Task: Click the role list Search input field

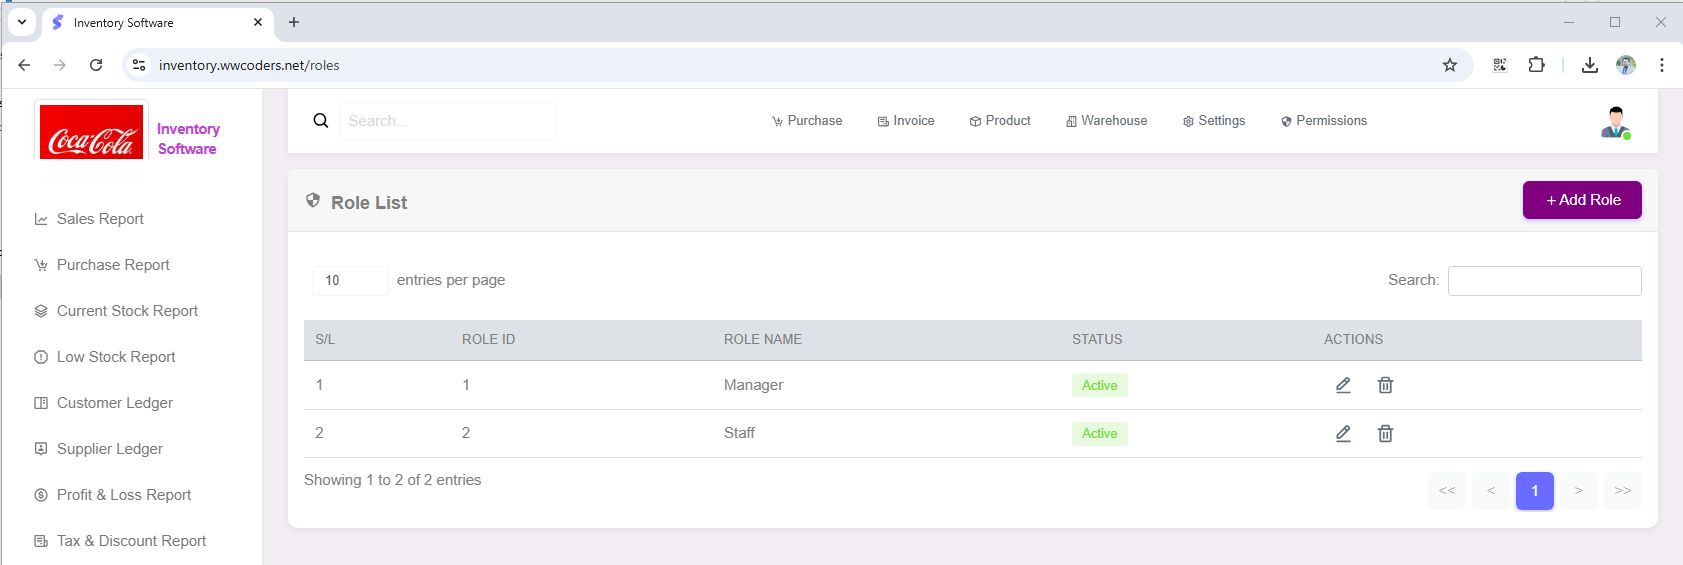Action: tap(1544, 281)
